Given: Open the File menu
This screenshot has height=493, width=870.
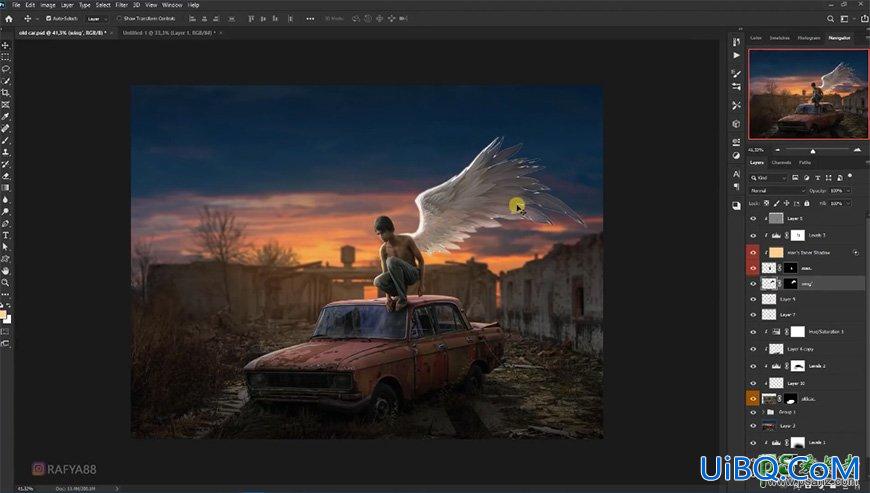Looking at the screenshot, I should 16,4.
